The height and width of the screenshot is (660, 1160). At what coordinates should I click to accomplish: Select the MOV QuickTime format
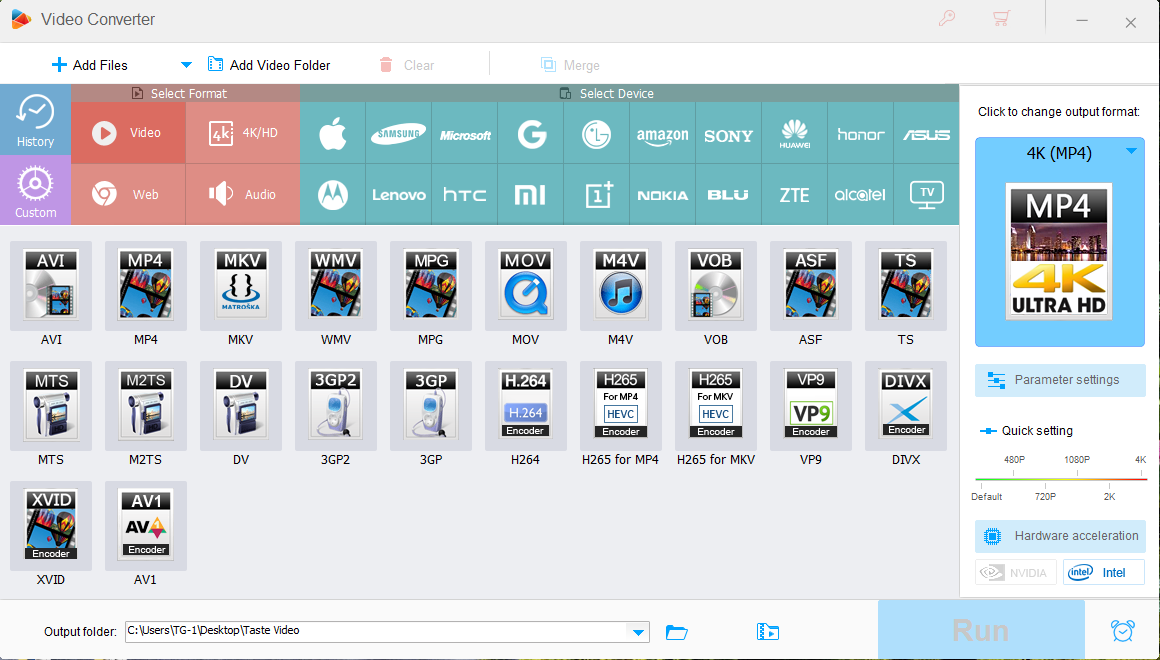coord(525,286)
